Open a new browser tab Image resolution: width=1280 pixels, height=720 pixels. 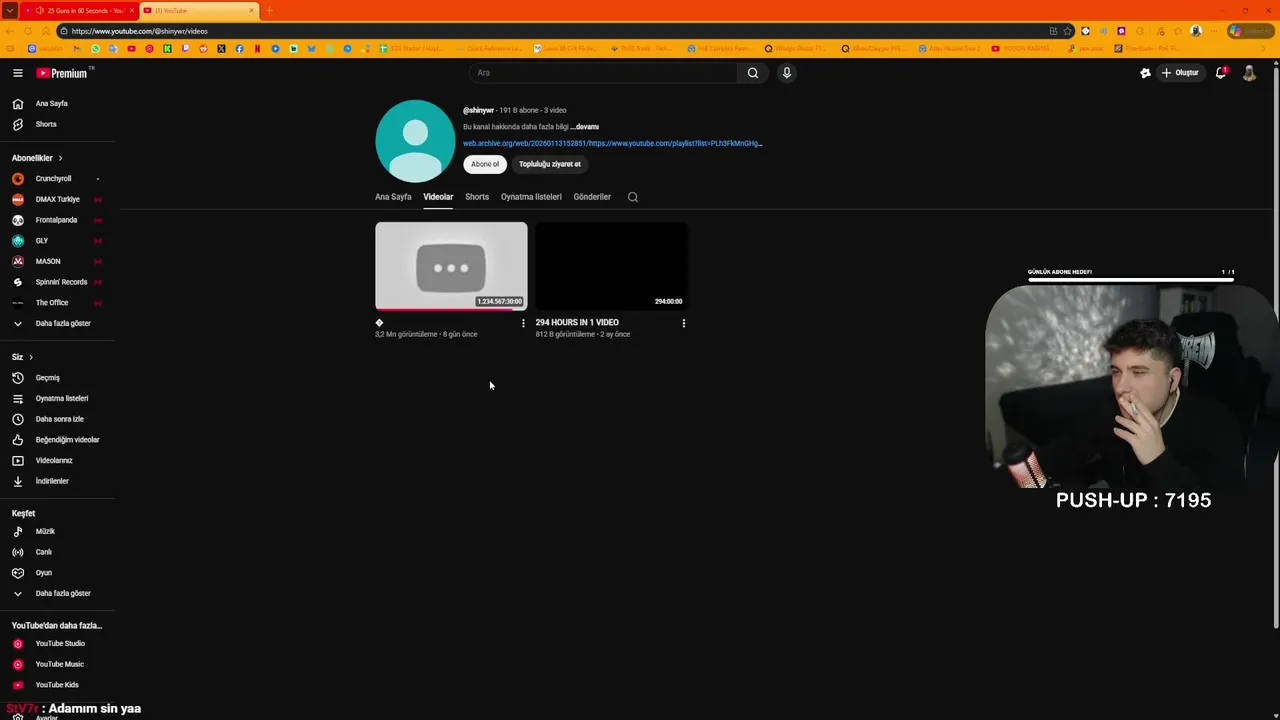[268, 10]
